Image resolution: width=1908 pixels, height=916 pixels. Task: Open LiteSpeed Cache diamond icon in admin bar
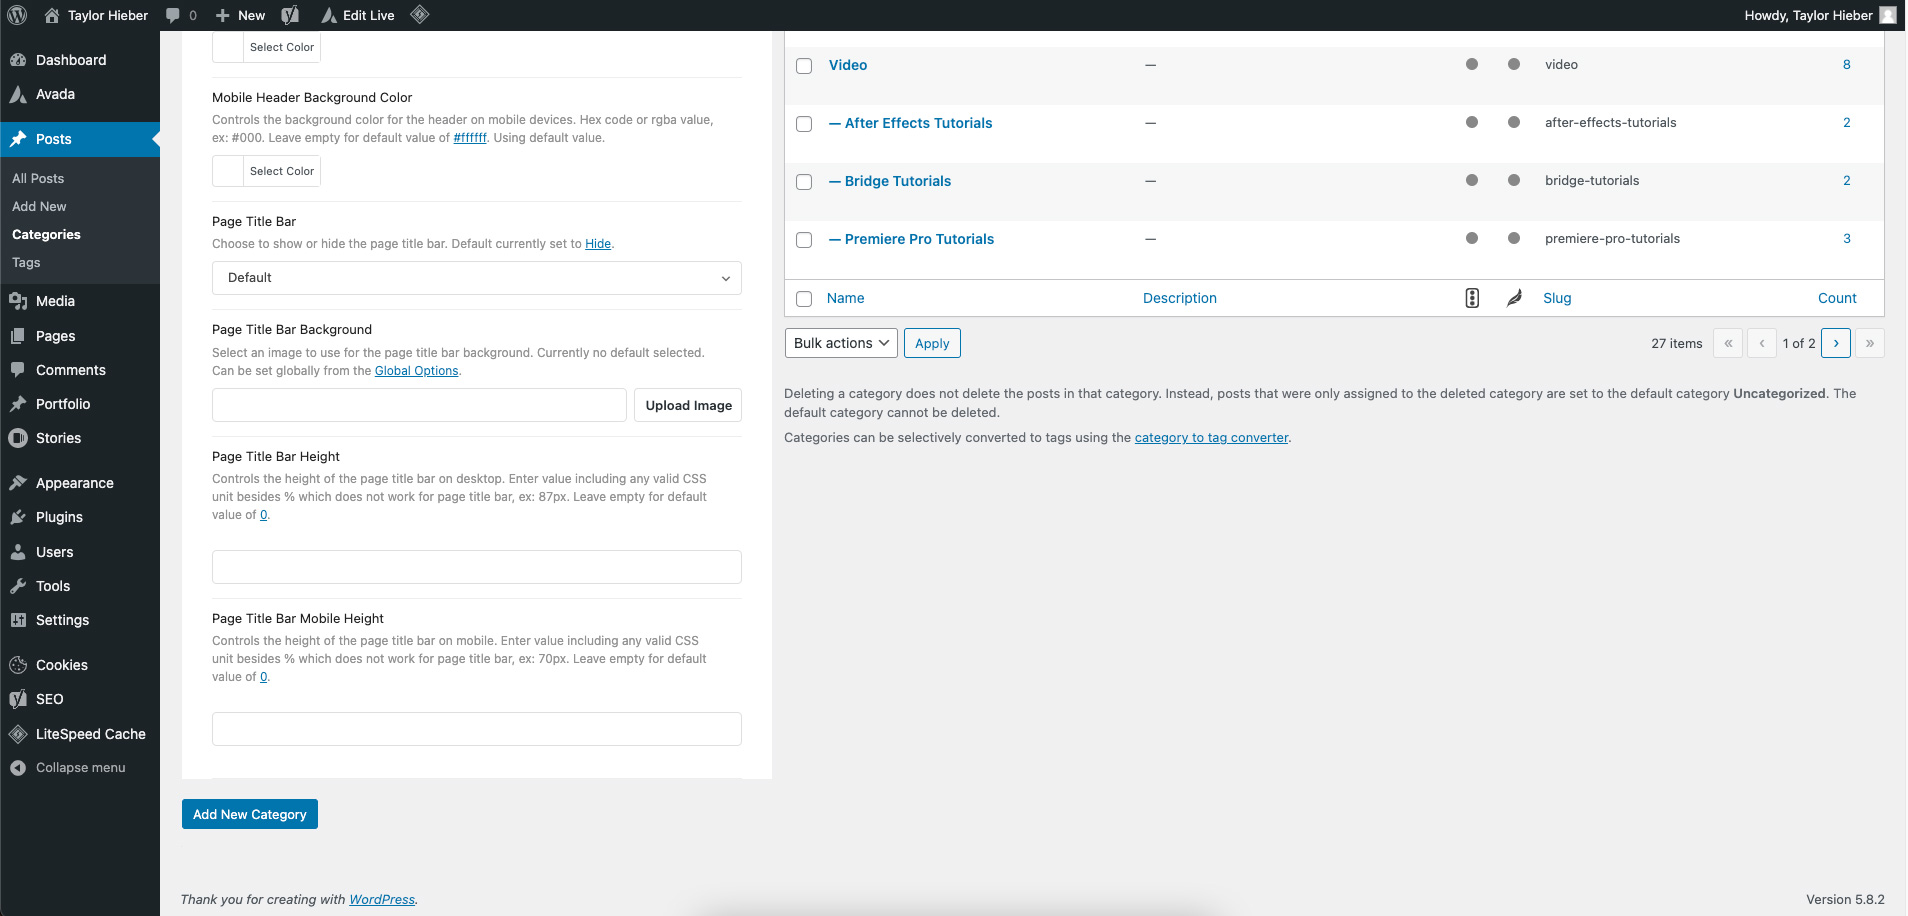(x=420, y=14)
